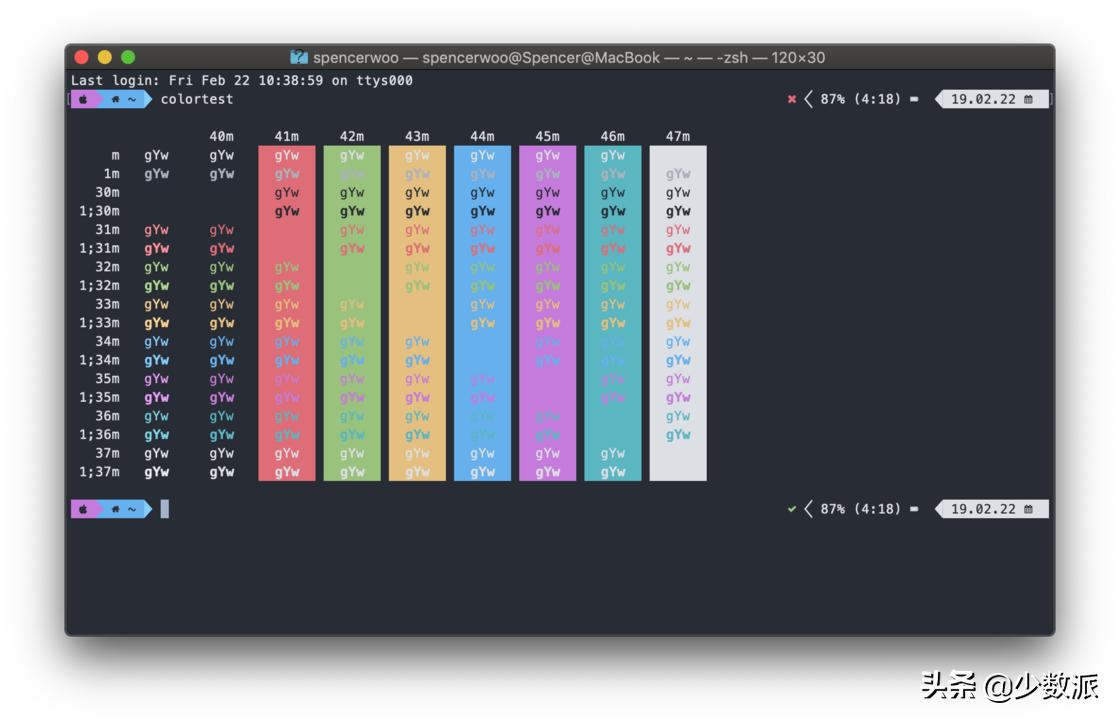Click the '41m' column header
The image size is (1120, 722).
pos(286,136)
